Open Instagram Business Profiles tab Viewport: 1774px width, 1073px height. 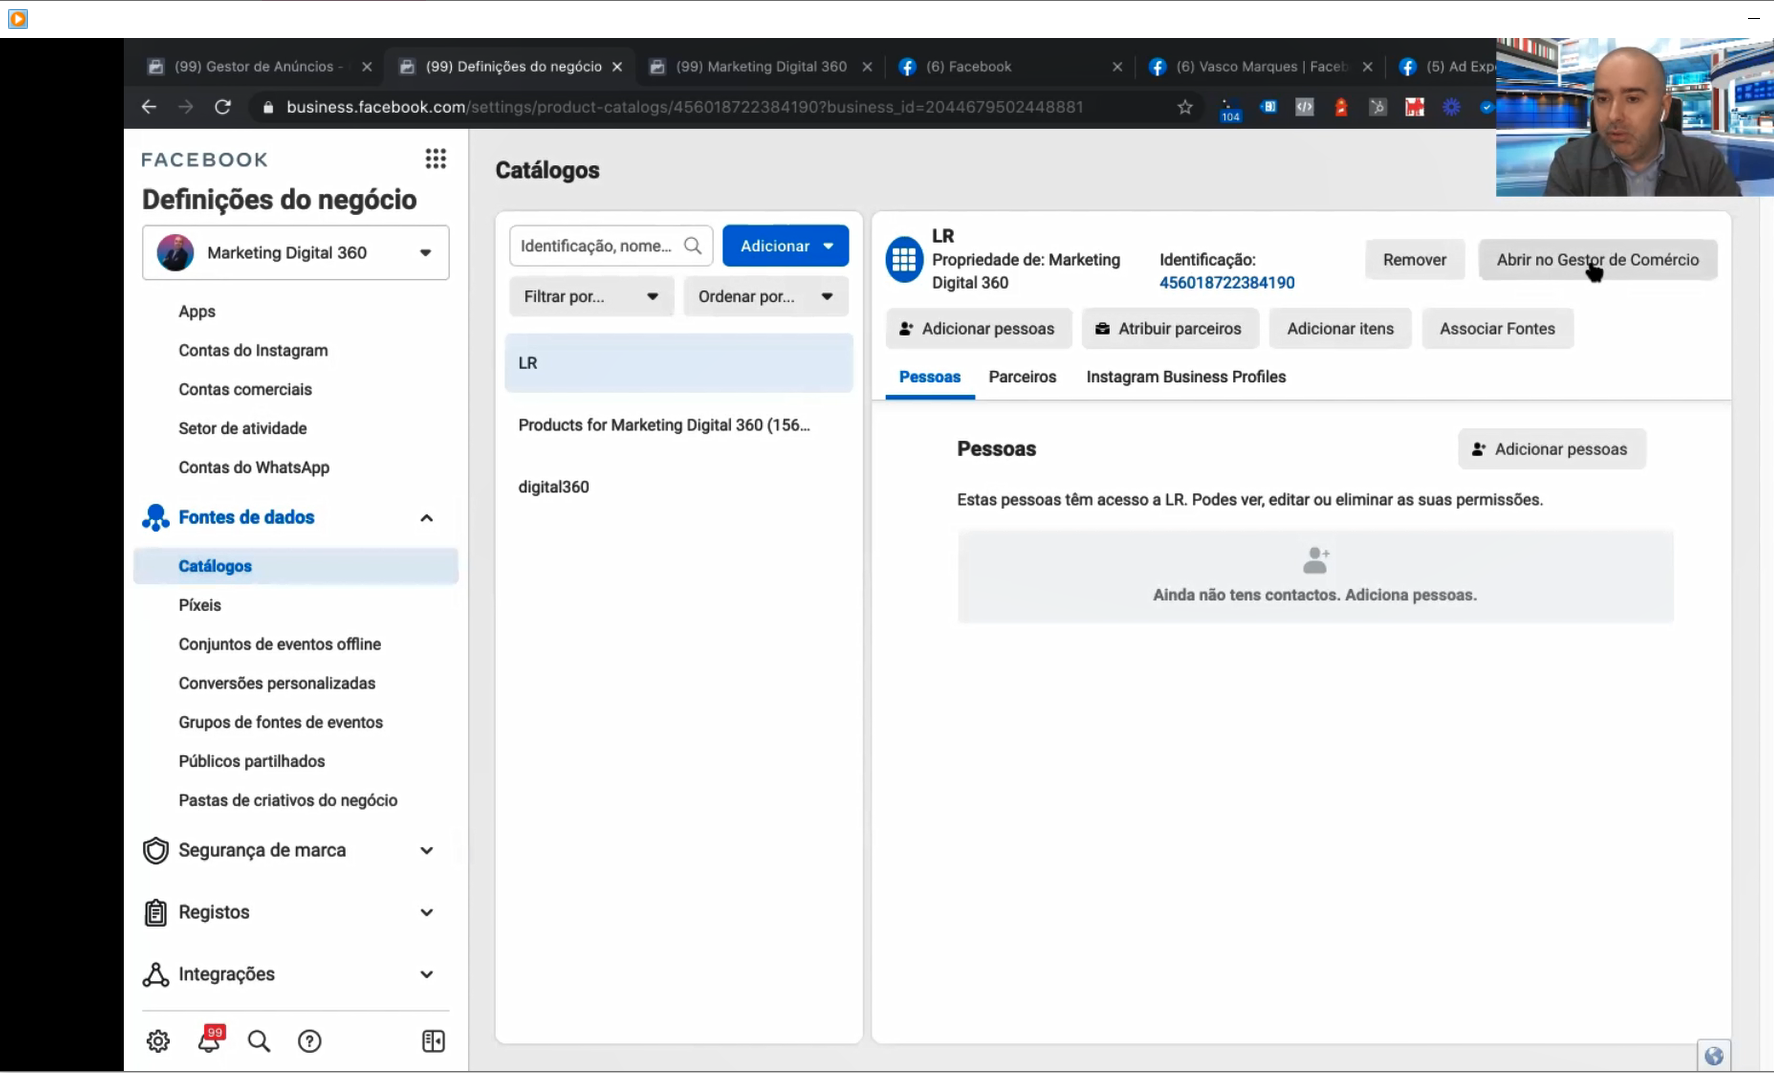[x=1186, y=377]
